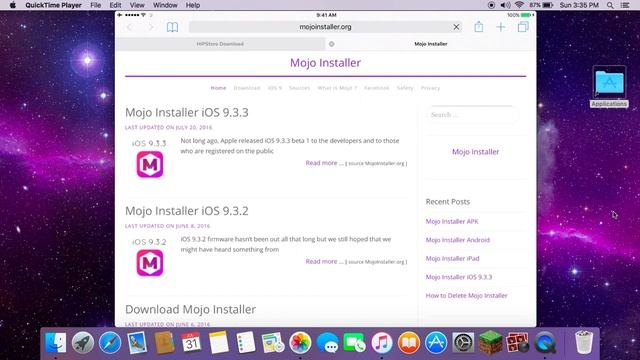
Task: Open Photo Booth icon in dock
Action: (518, 342)
